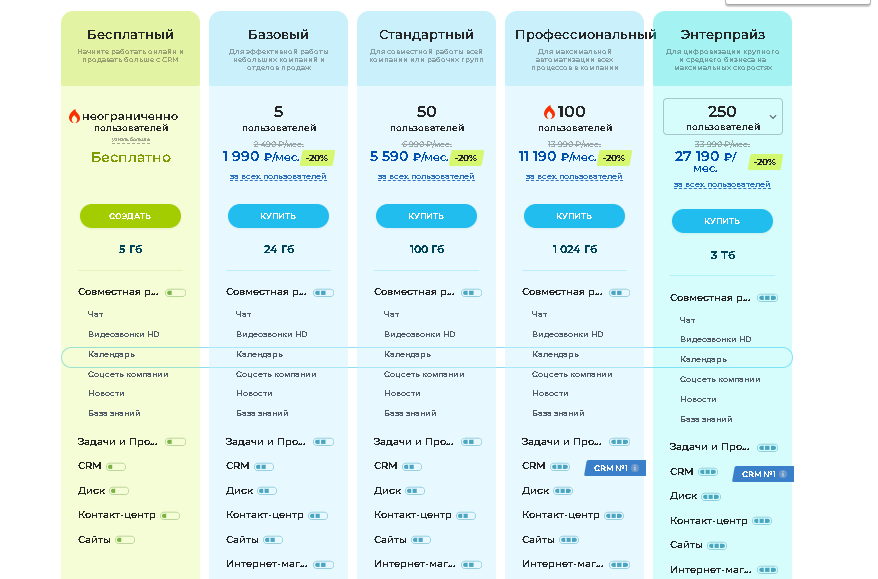The height and width of the screenshot is (579, 878).
Task: Expand Совместная работа section in Стандартный plan
Action: tap(414, 292)
